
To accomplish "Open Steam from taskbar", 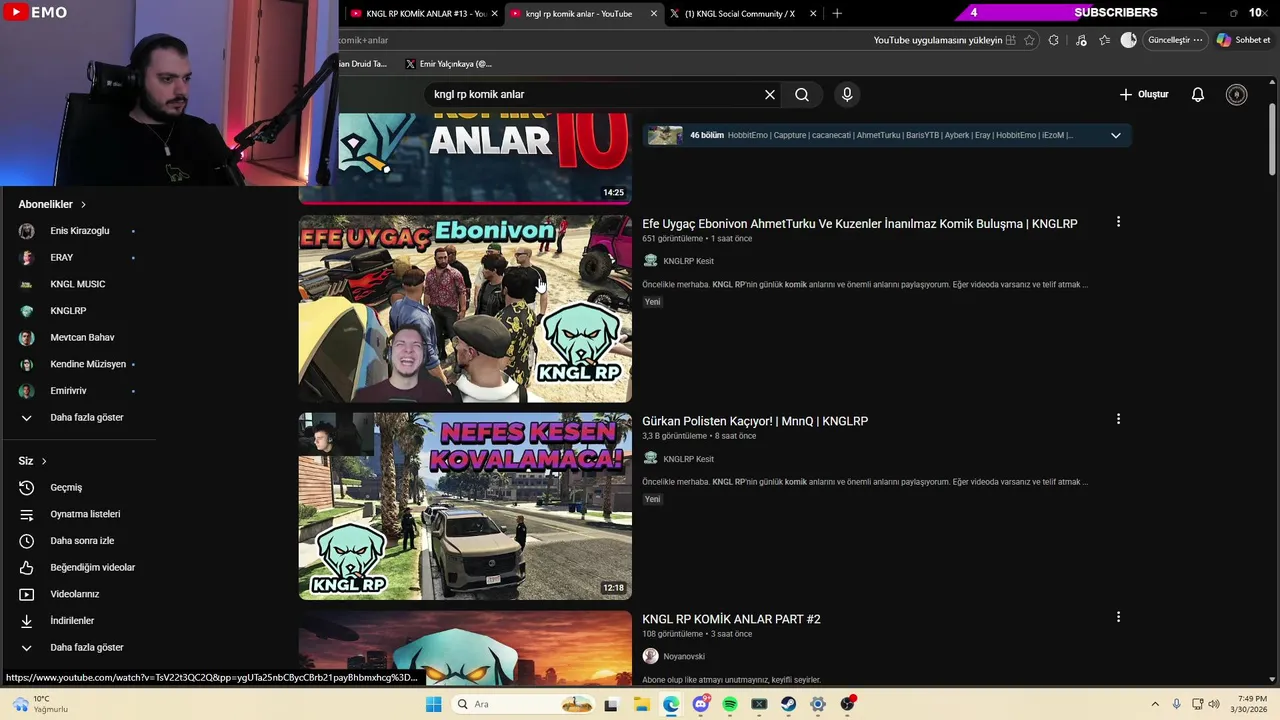I will pos(789,704).
